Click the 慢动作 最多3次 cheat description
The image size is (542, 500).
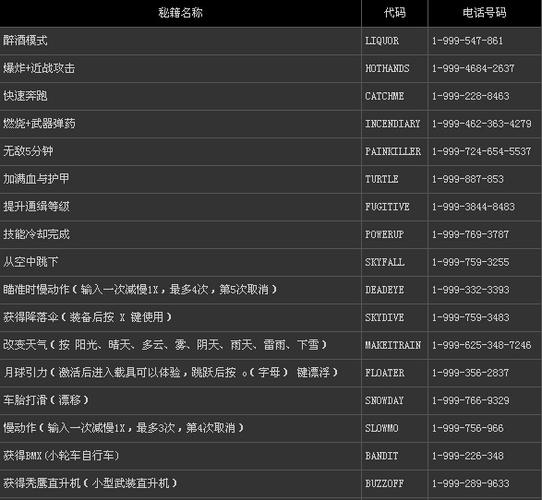pyautogui.click(x=123, y=428)
